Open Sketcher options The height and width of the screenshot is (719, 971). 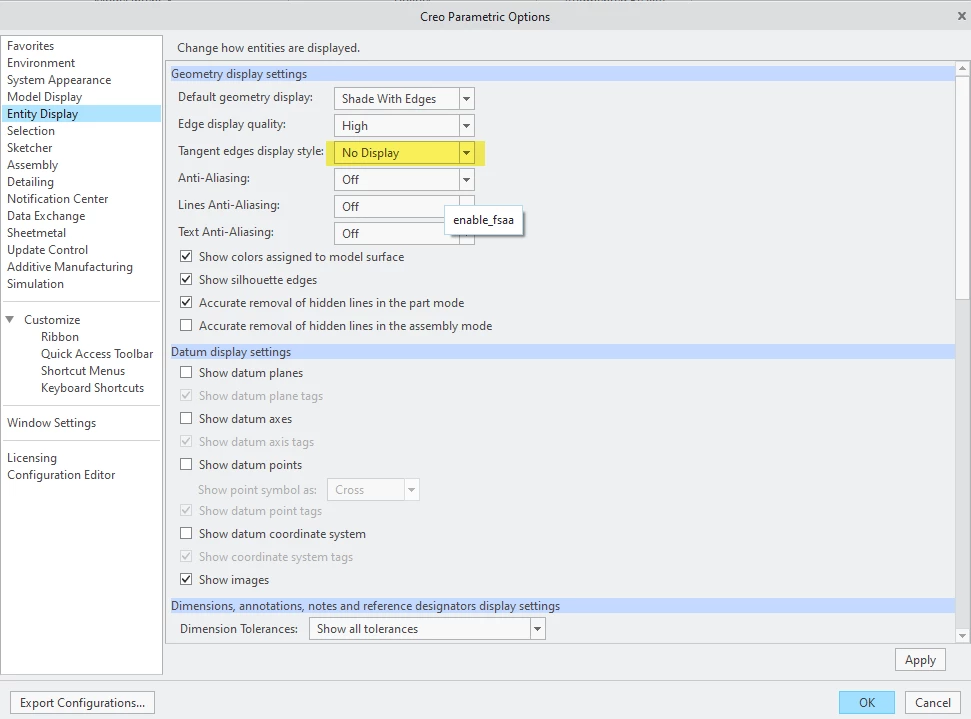(30, 148)
